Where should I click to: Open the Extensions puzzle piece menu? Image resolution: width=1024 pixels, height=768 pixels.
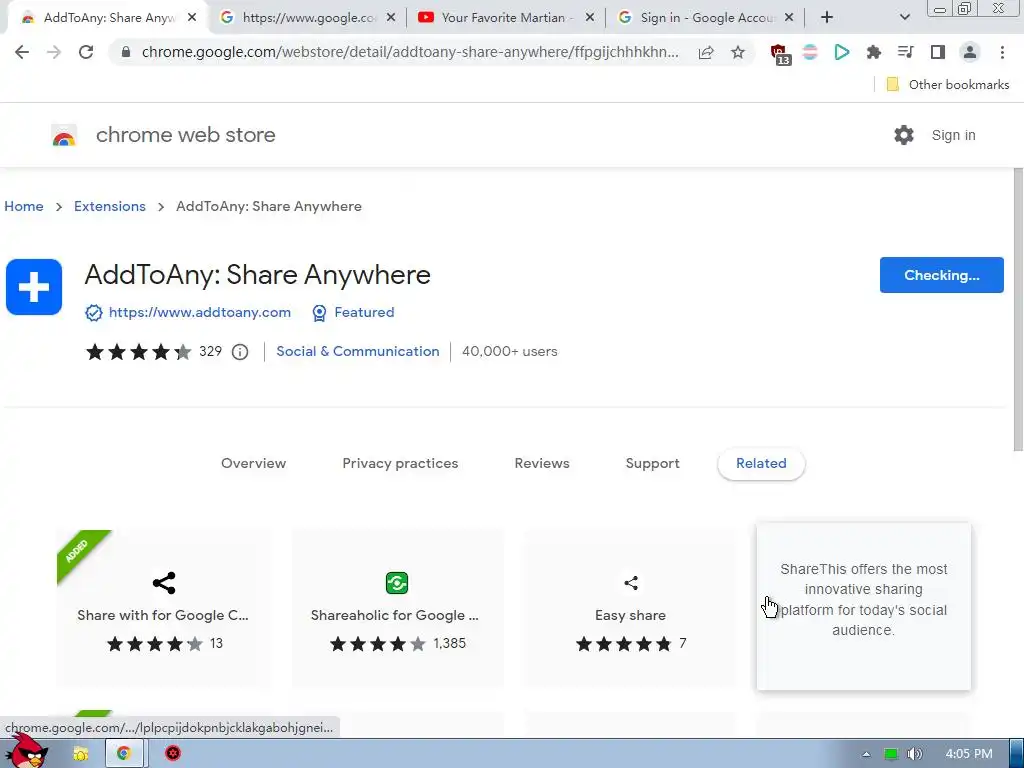[x=874, y=52]
